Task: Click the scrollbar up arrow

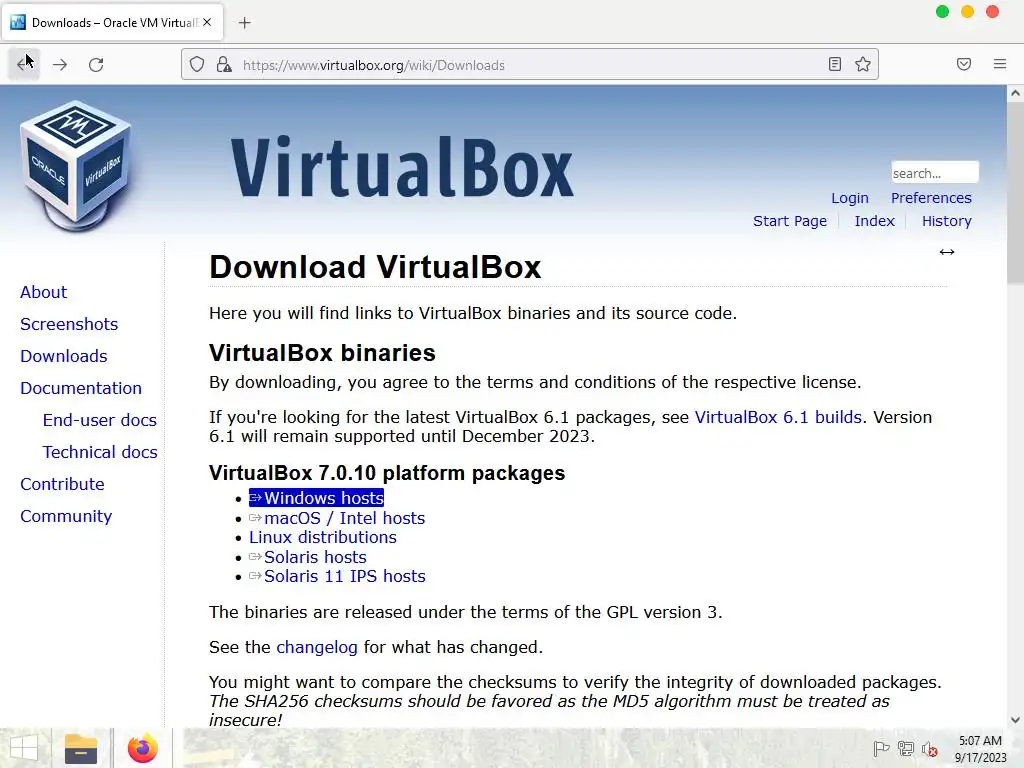Action: [x=1015, y=93]
